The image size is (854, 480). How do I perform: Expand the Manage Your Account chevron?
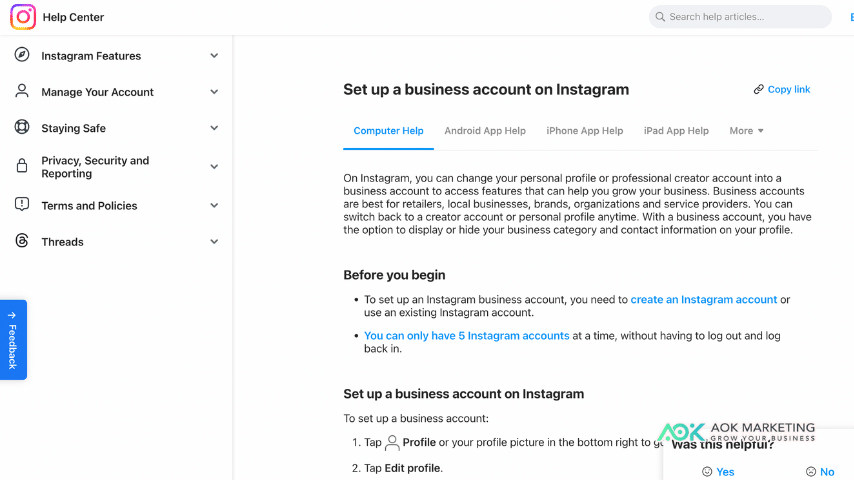coord(214,92)
